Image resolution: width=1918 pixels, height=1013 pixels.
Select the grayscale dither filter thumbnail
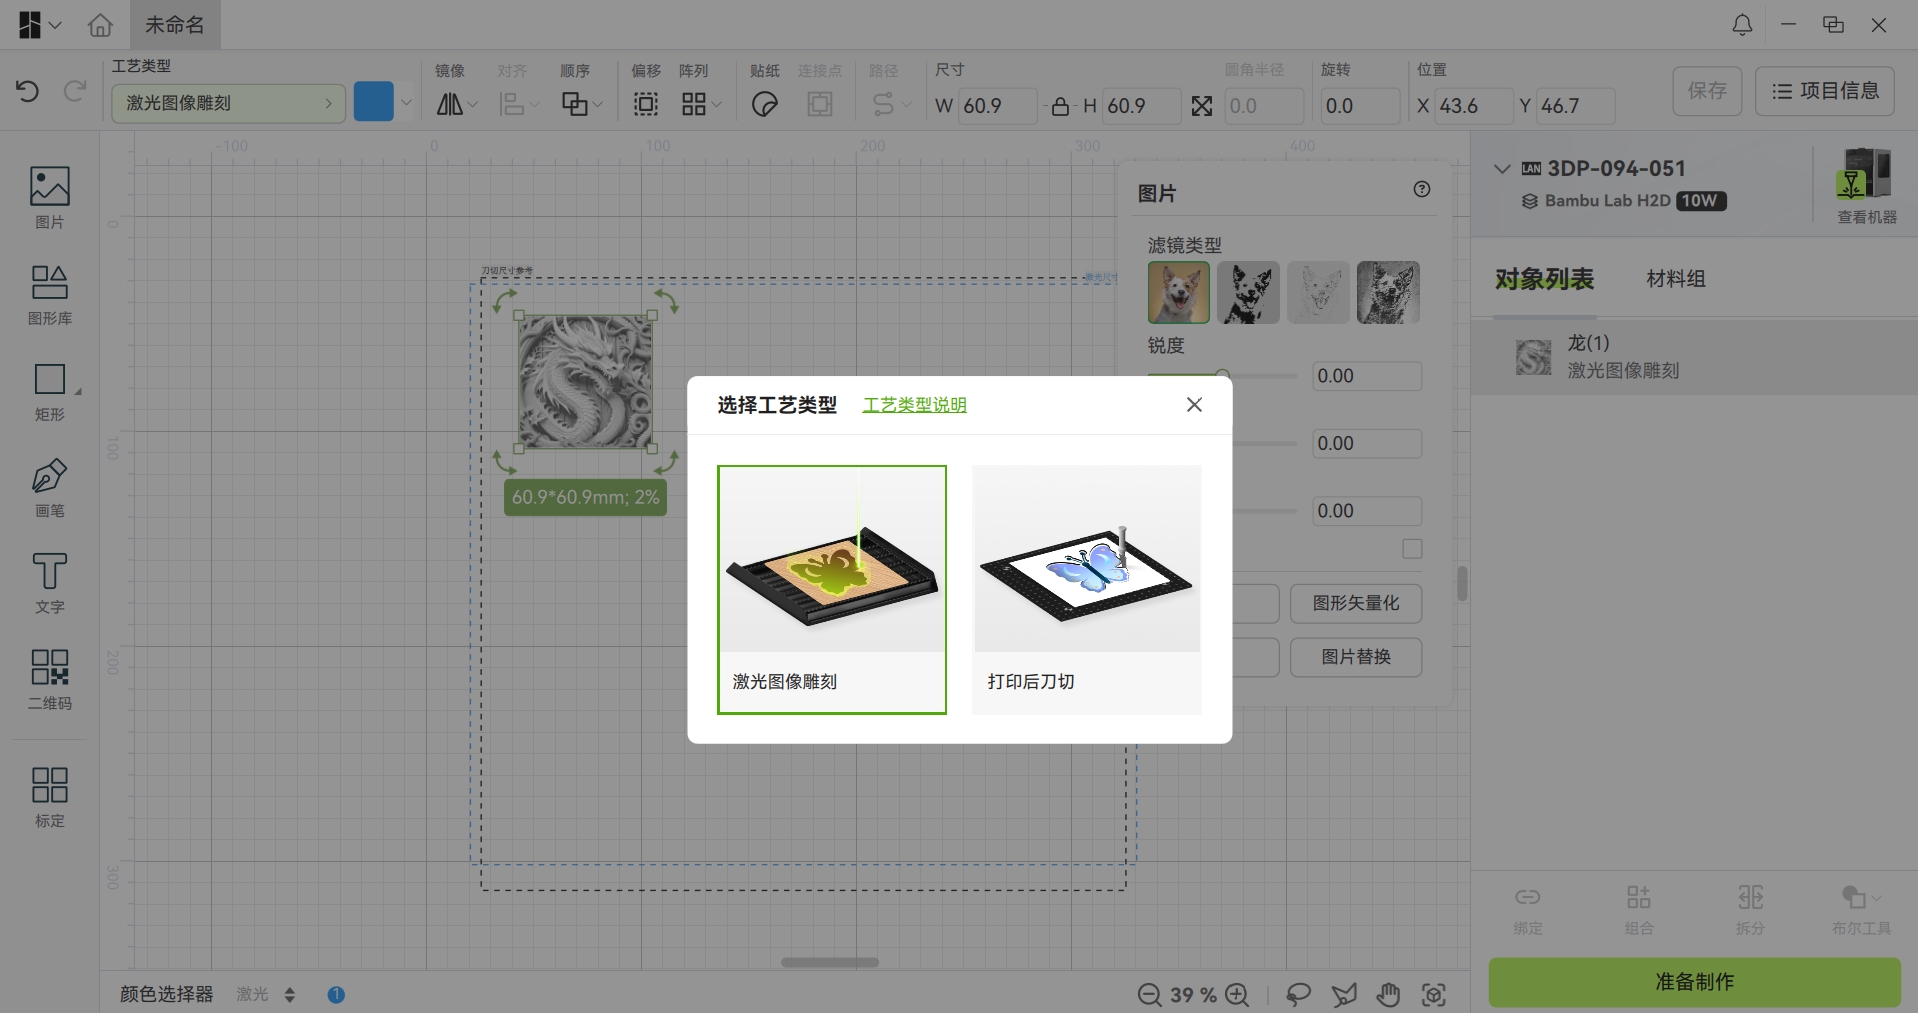(1388, 292)
